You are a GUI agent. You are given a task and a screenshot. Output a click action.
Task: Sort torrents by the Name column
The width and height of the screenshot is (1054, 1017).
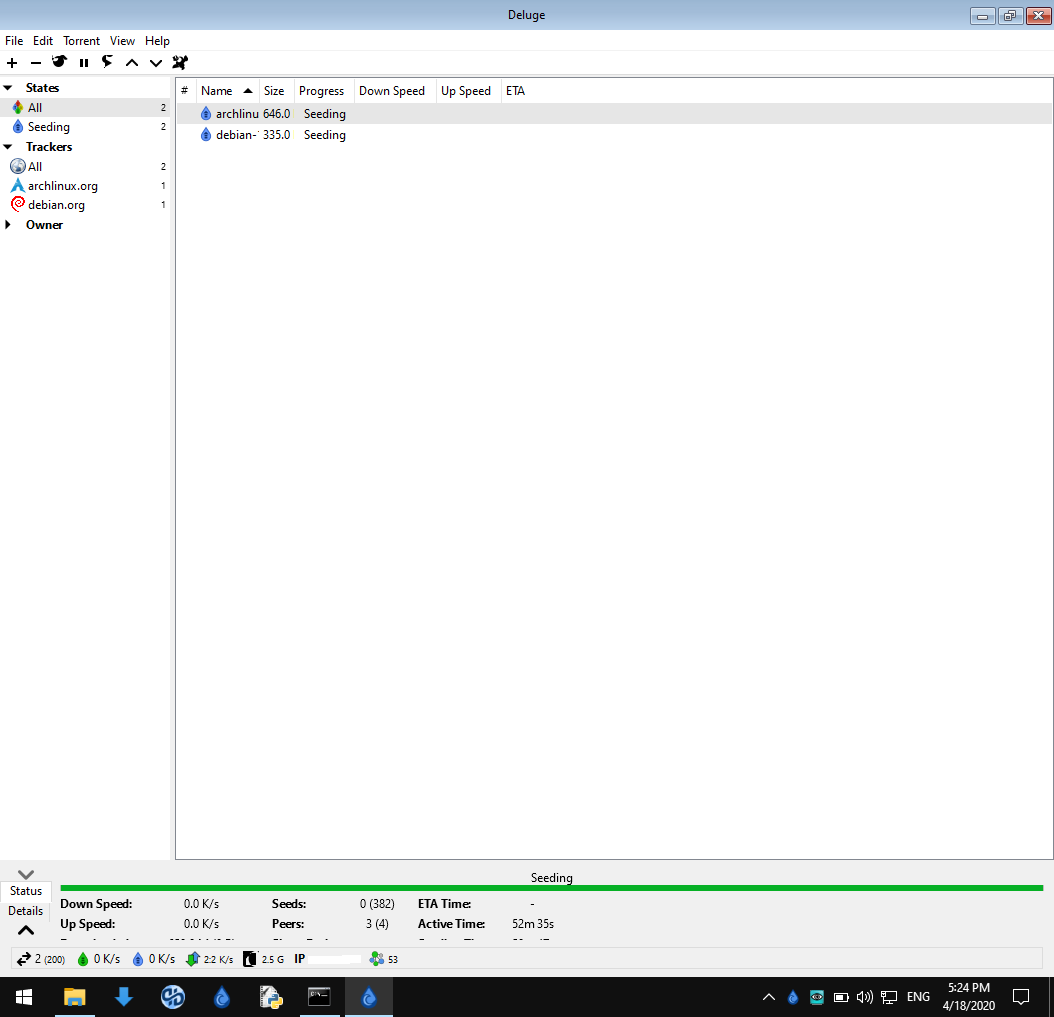[x=227, y=91]
